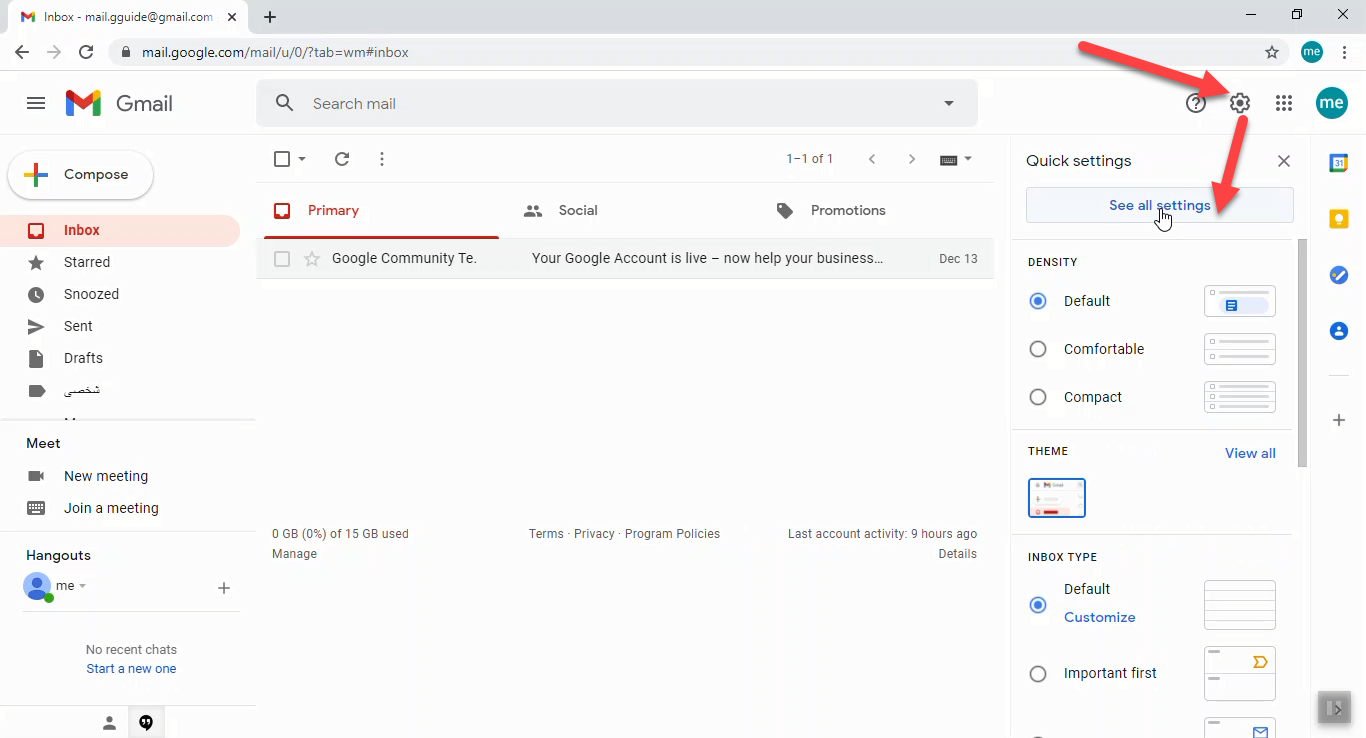
Task: Click the Get Add-ons plus icon
Action: (1339, 420)
